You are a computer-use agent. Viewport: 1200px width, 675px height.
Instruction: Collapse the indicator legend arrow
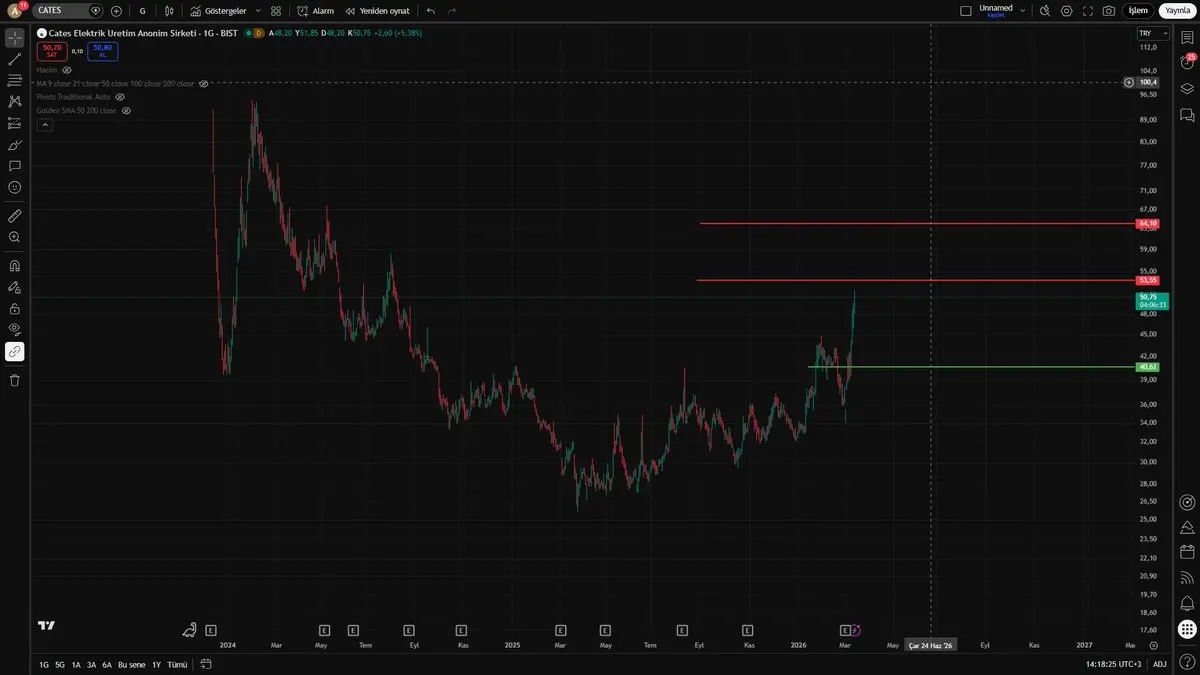pos(44,125)
